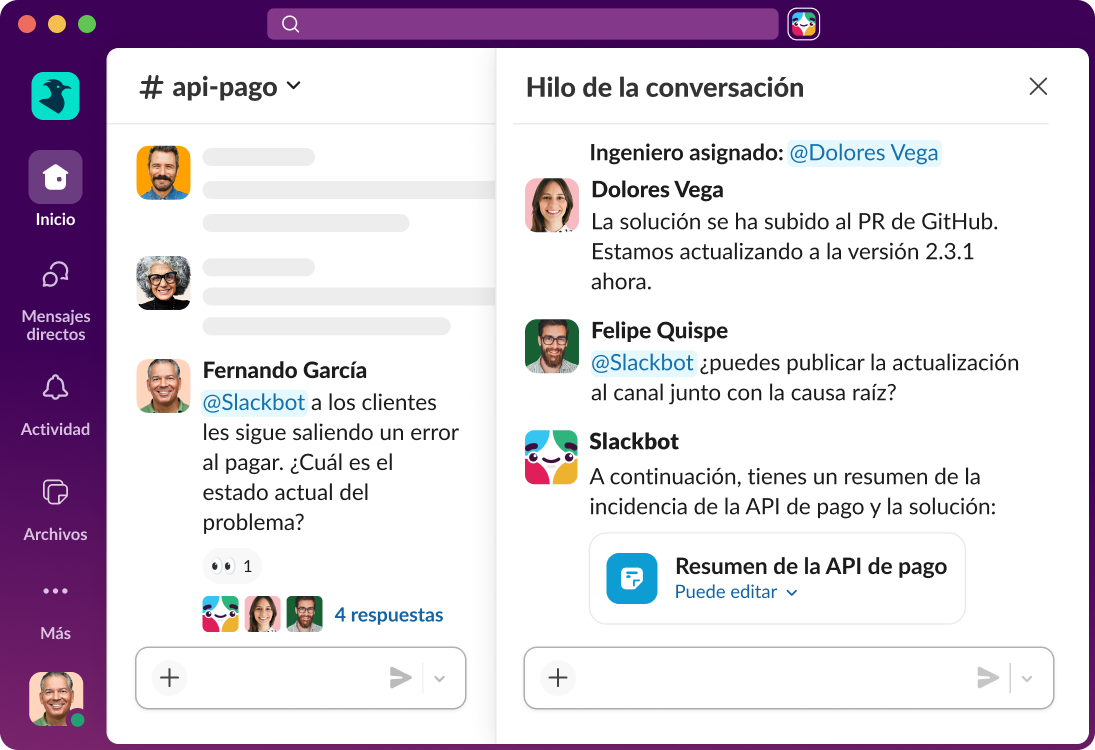Screen dimensions: 1095x750
Task: Open Mensajes directos in the sidebar
Action: tap(55, 302)
